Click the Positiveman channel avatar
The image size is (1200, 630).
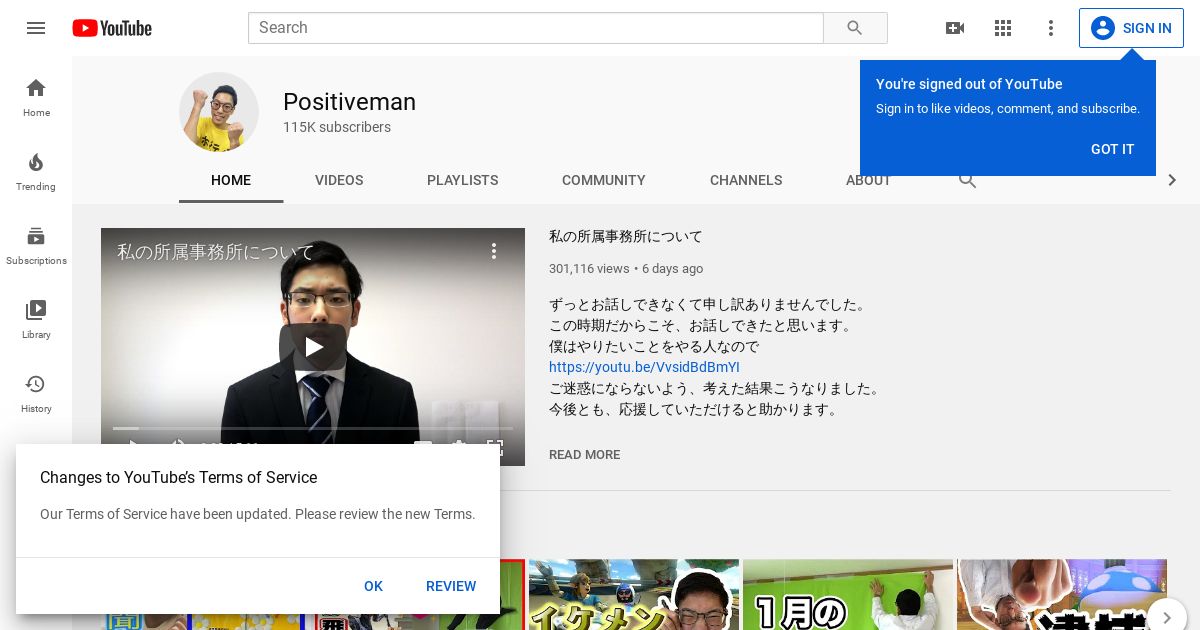point(219,112)
